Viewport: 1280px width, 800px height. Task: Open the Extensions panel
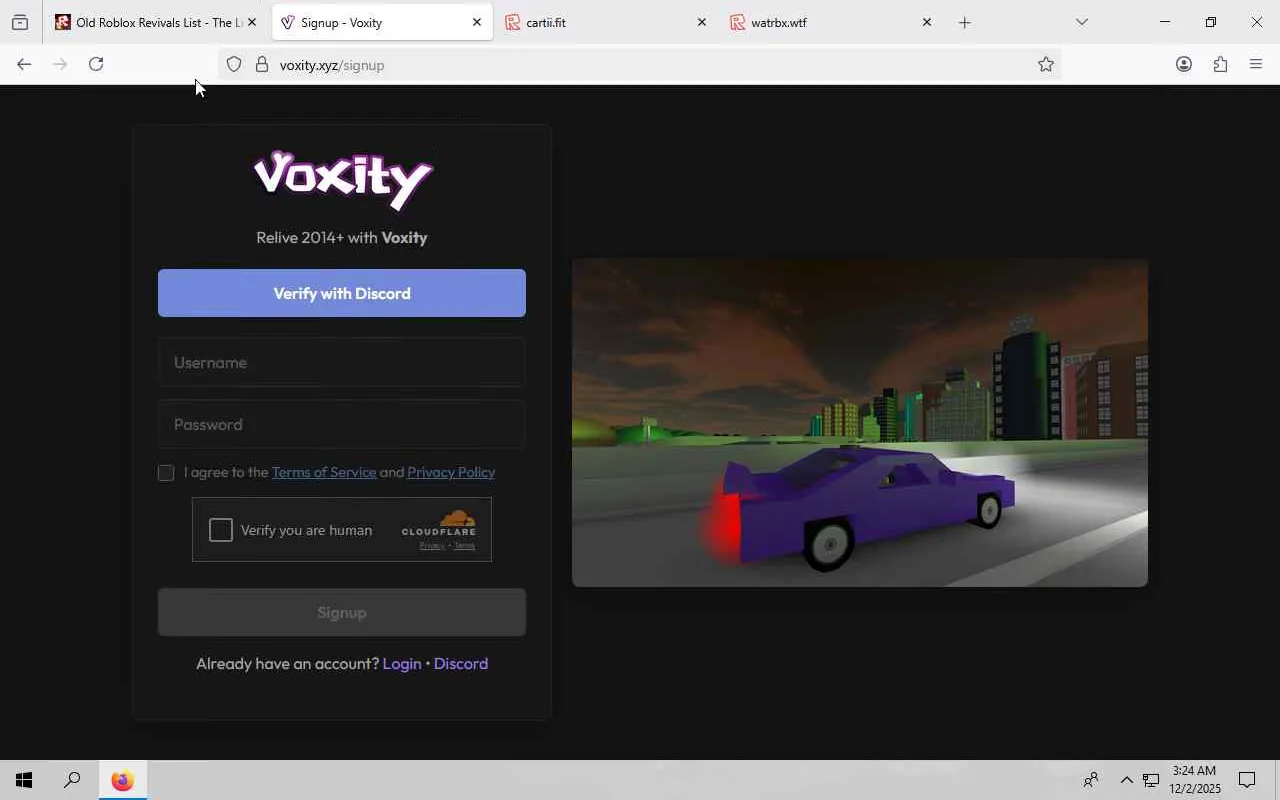[1220, 65]
